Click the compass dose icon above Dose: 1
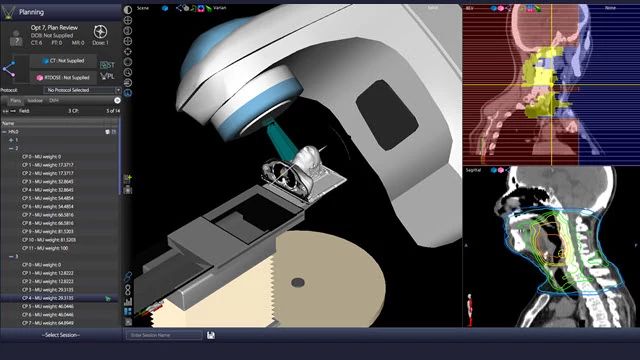This screenshot has width=640, height=360. pos(100,31)
